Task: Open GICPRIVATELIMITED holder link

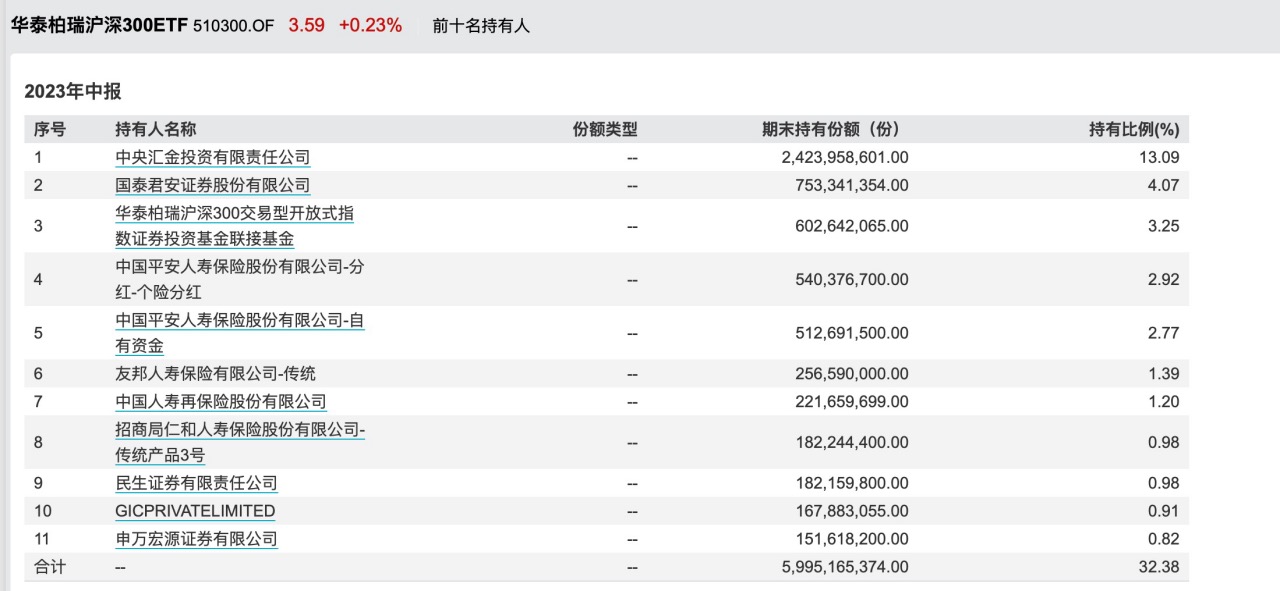Action: tap(195, 511)
